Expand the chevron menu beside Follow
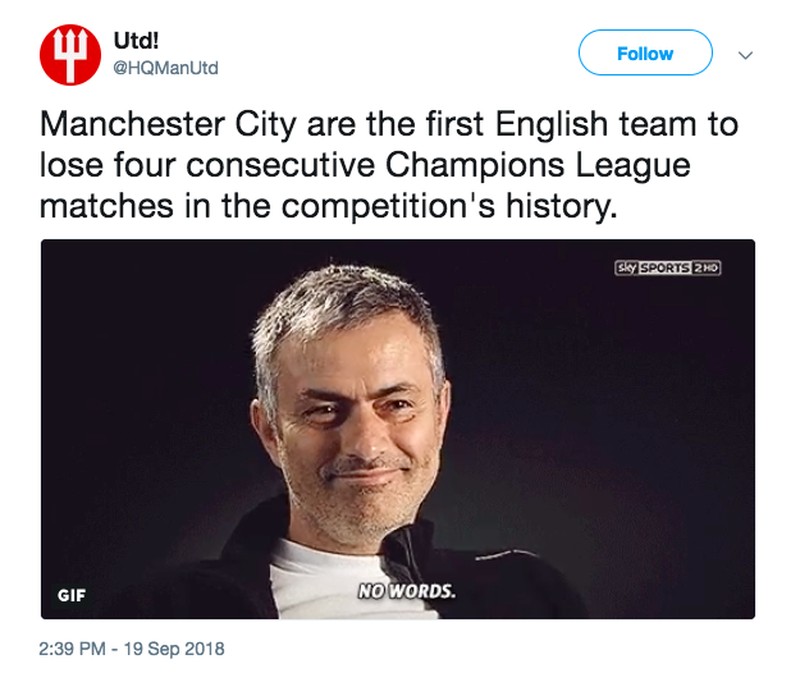This screenshot has height=673, width=800. point(743,55)
